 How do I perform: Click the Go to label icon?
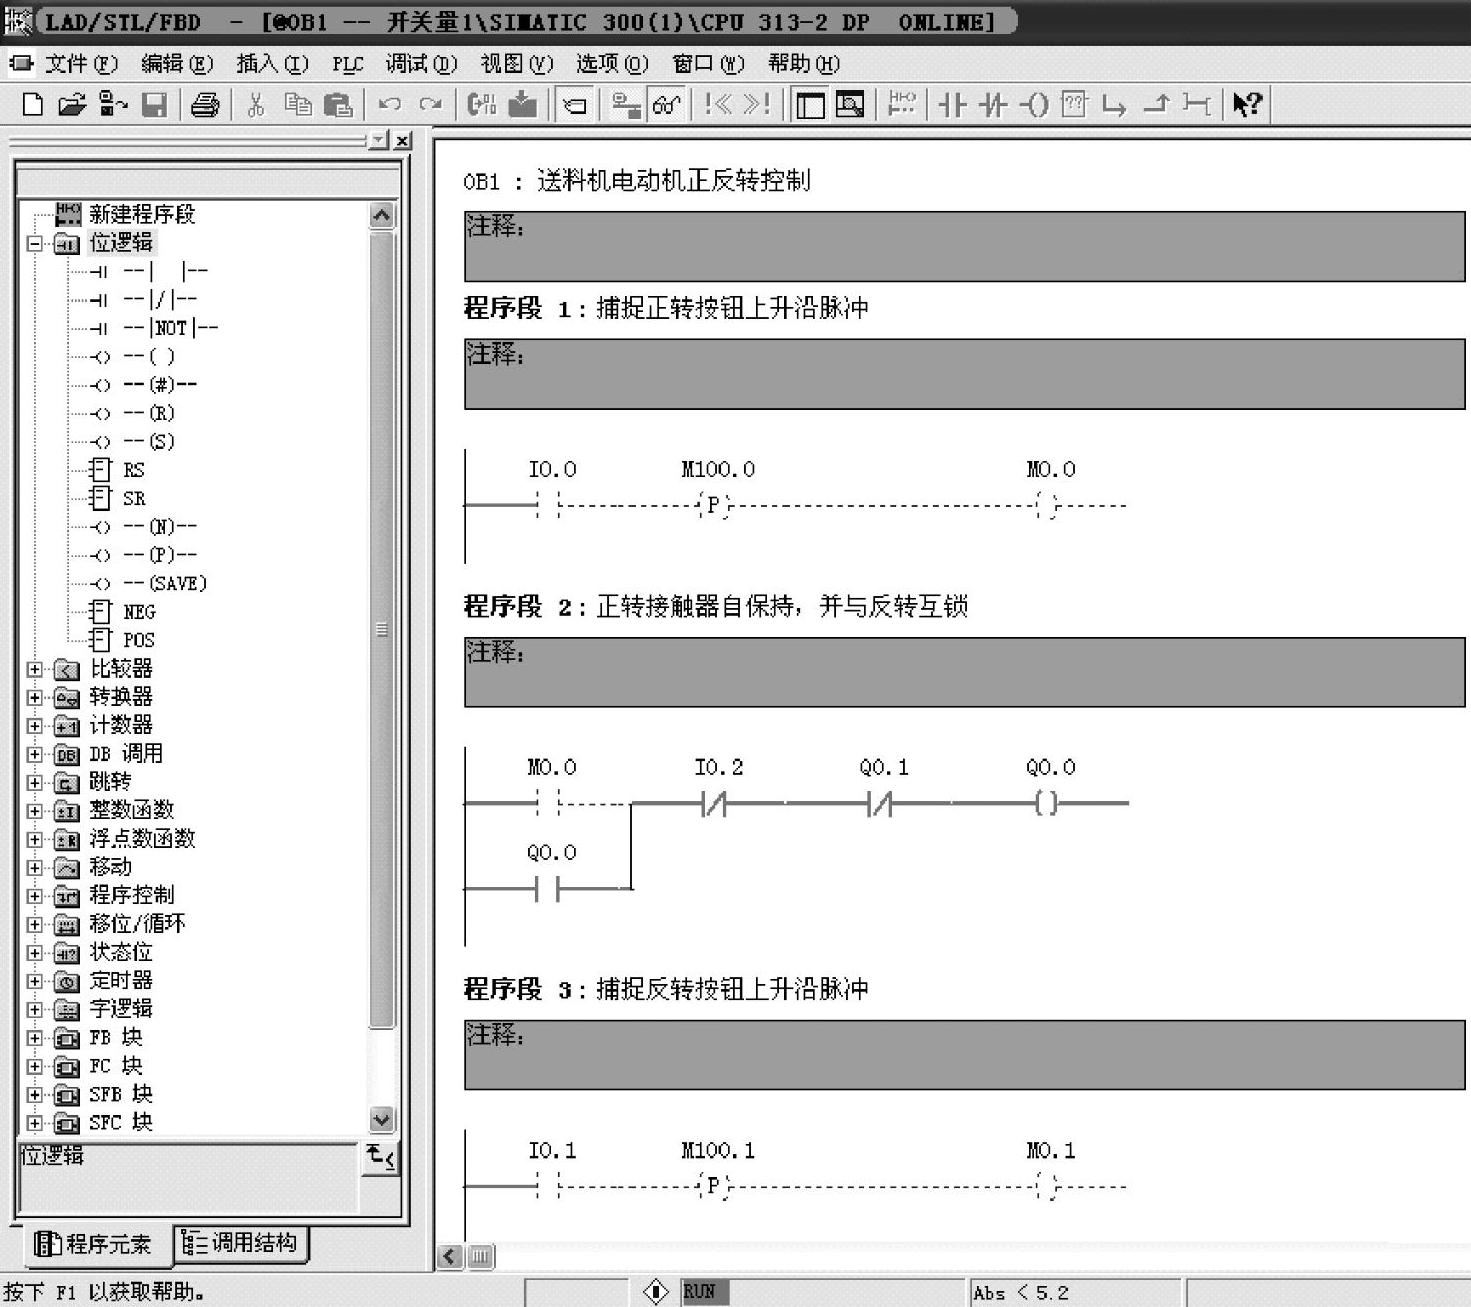pyautogui.click(x=574, y=104)
